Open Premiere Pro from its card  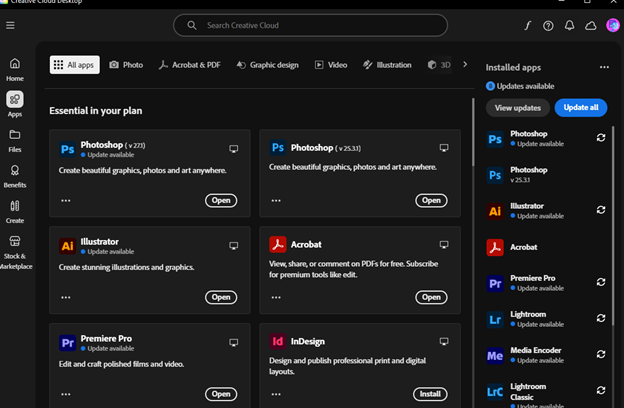coord(221,394)
